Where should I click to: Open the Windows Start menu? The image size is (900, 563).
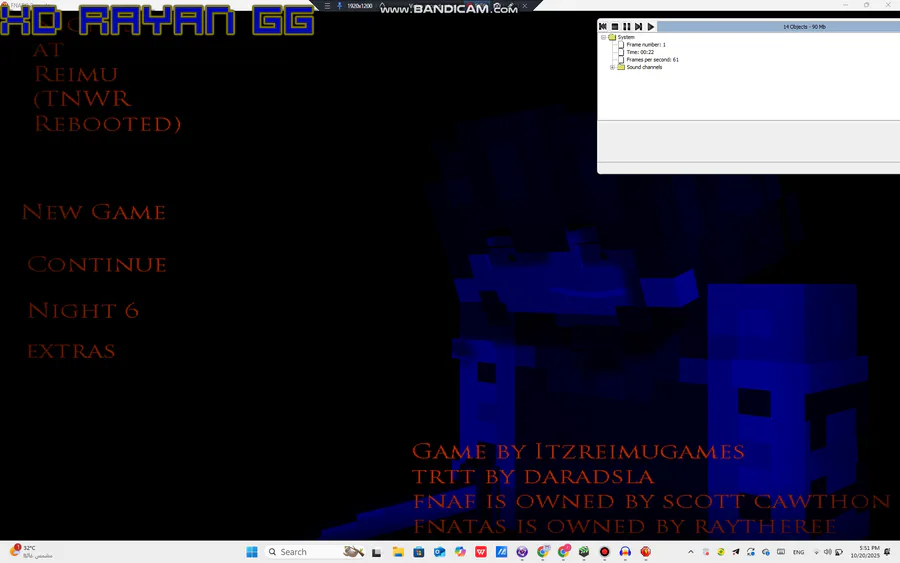point(252,552)
